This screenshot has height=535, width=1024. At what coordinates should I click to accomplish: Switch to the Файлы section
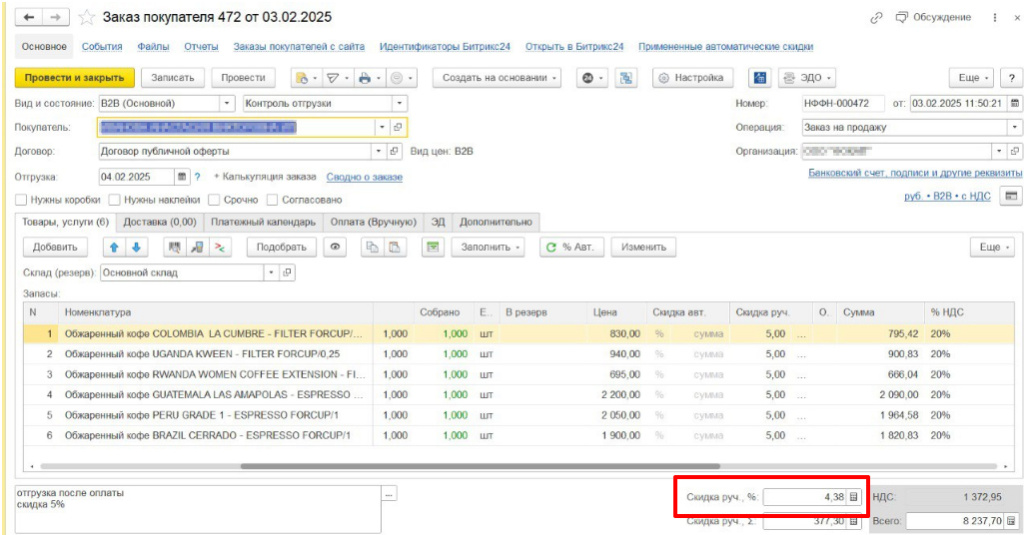153,46
